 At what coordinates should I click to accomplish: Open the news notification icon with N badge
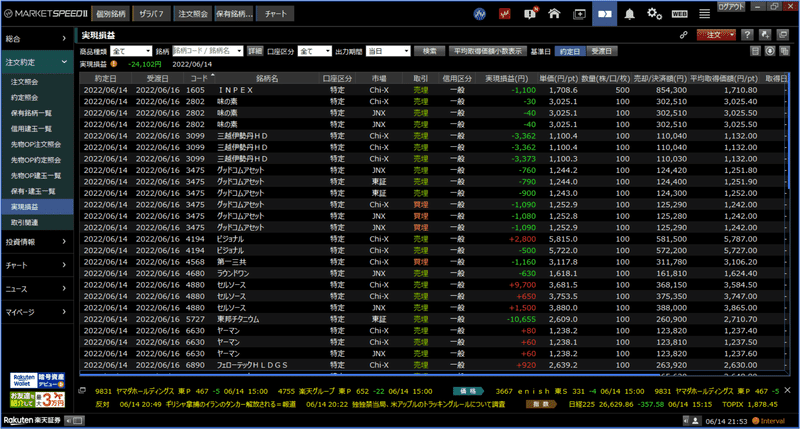(530, 14)
